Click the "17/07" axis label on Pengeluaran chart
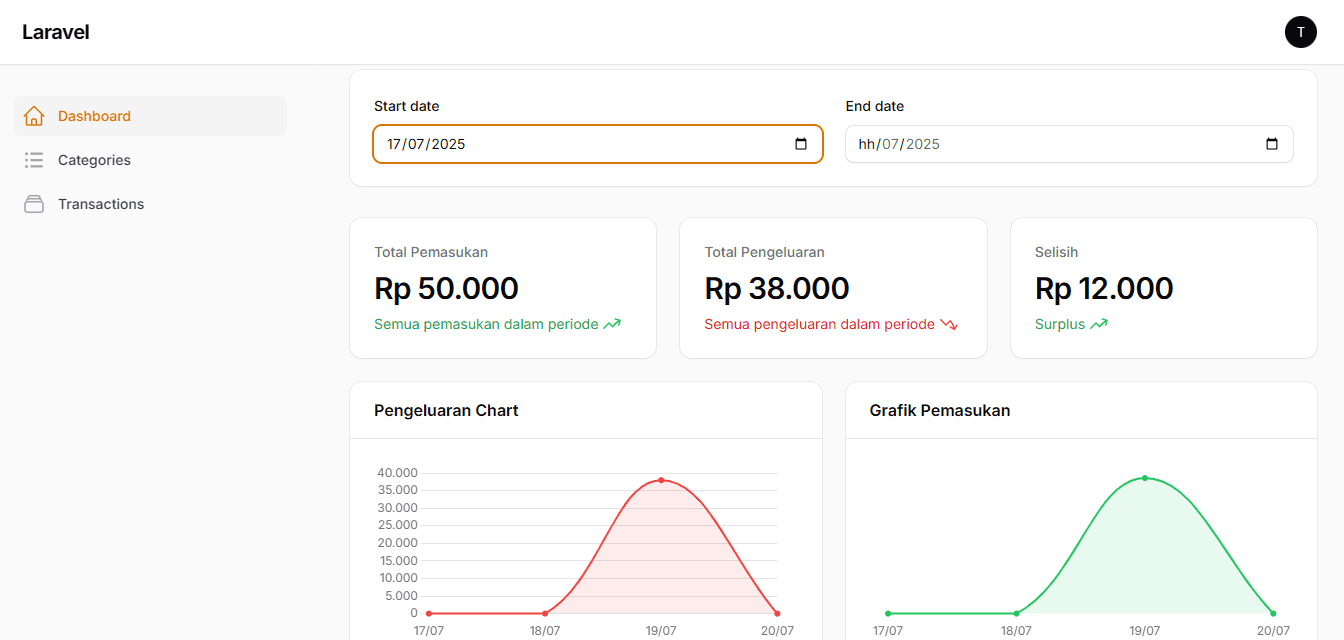Screen dimensions: 1344x640 coord(429,631)
